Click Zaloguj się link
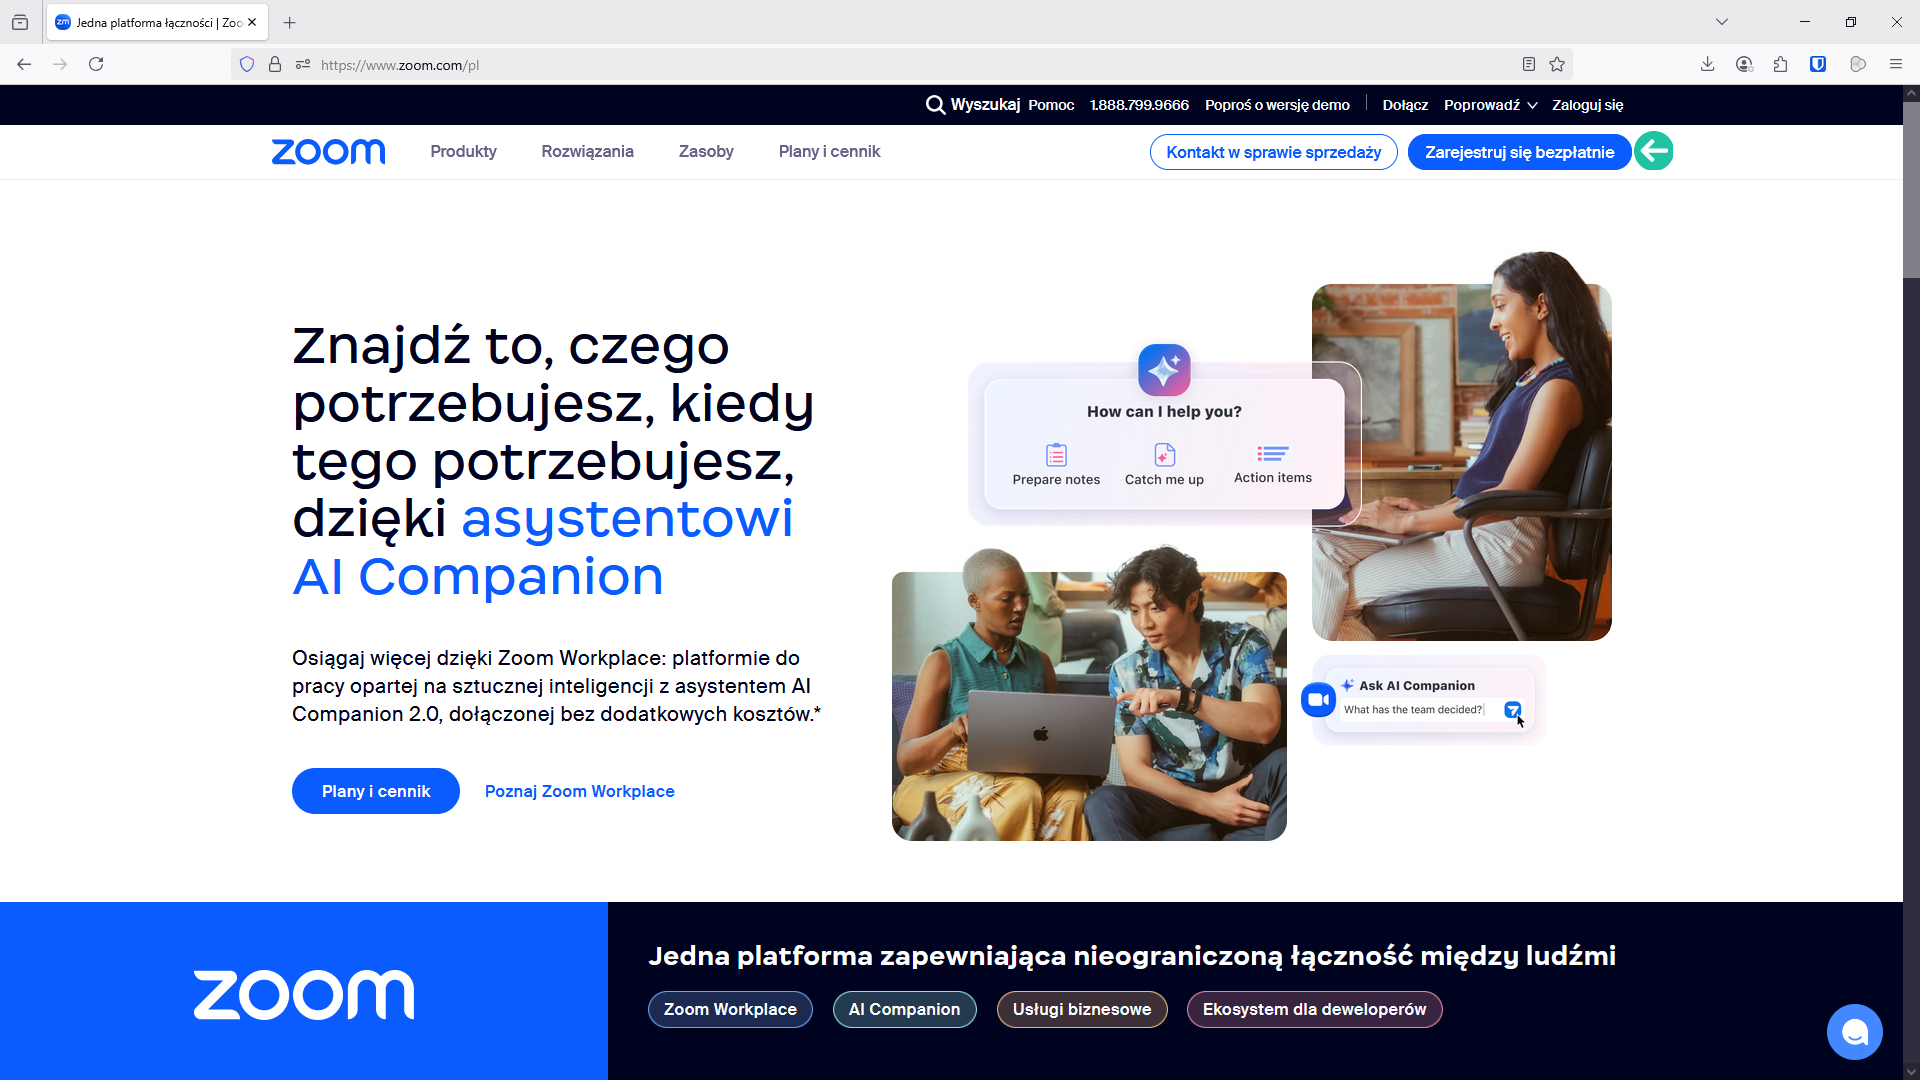The image size is (1920, 1080). pos(1587,105)
